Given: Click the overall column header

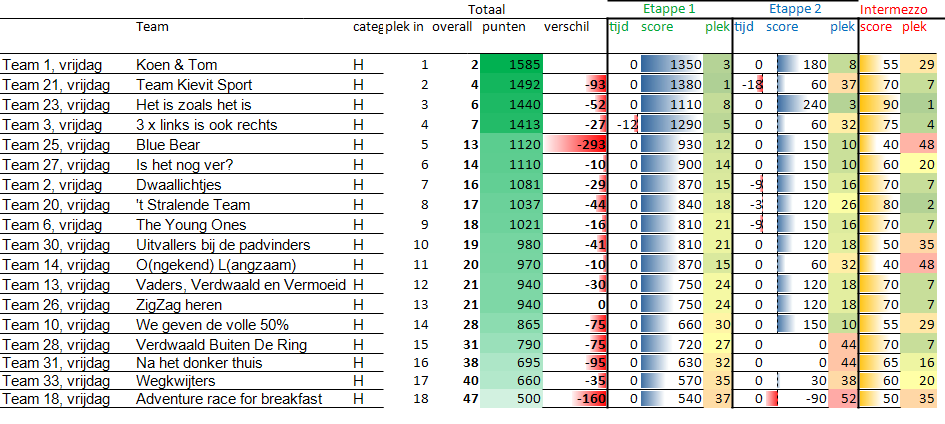Looking at the screenshot, I should pyautogui.click(x=452, y=27).
